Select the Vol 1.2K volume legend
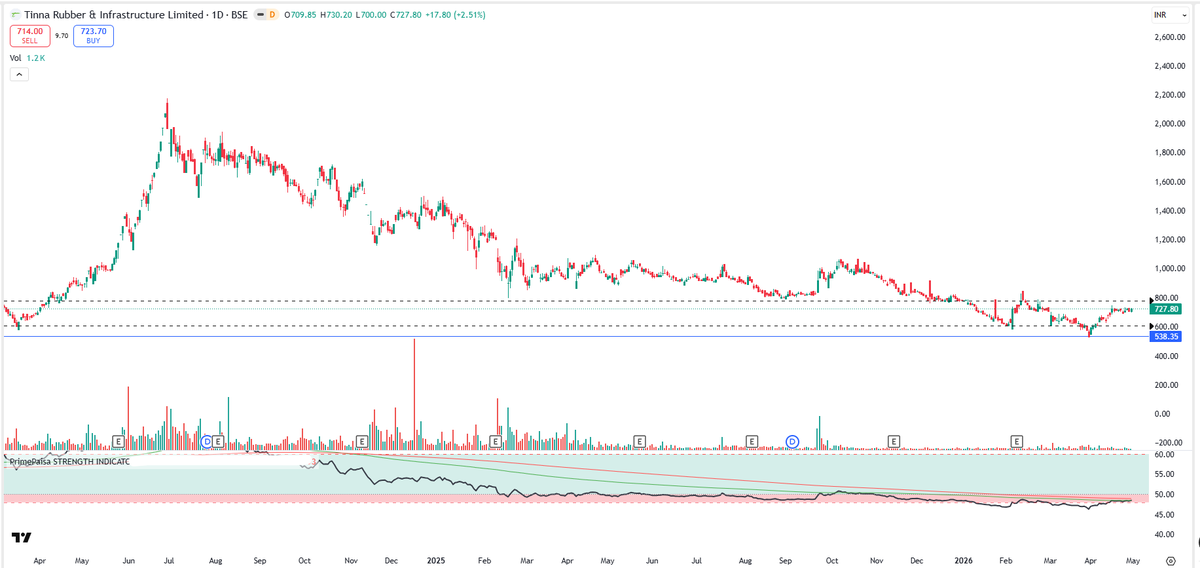This screenshot has height=568, width=1200. point(27,58)
